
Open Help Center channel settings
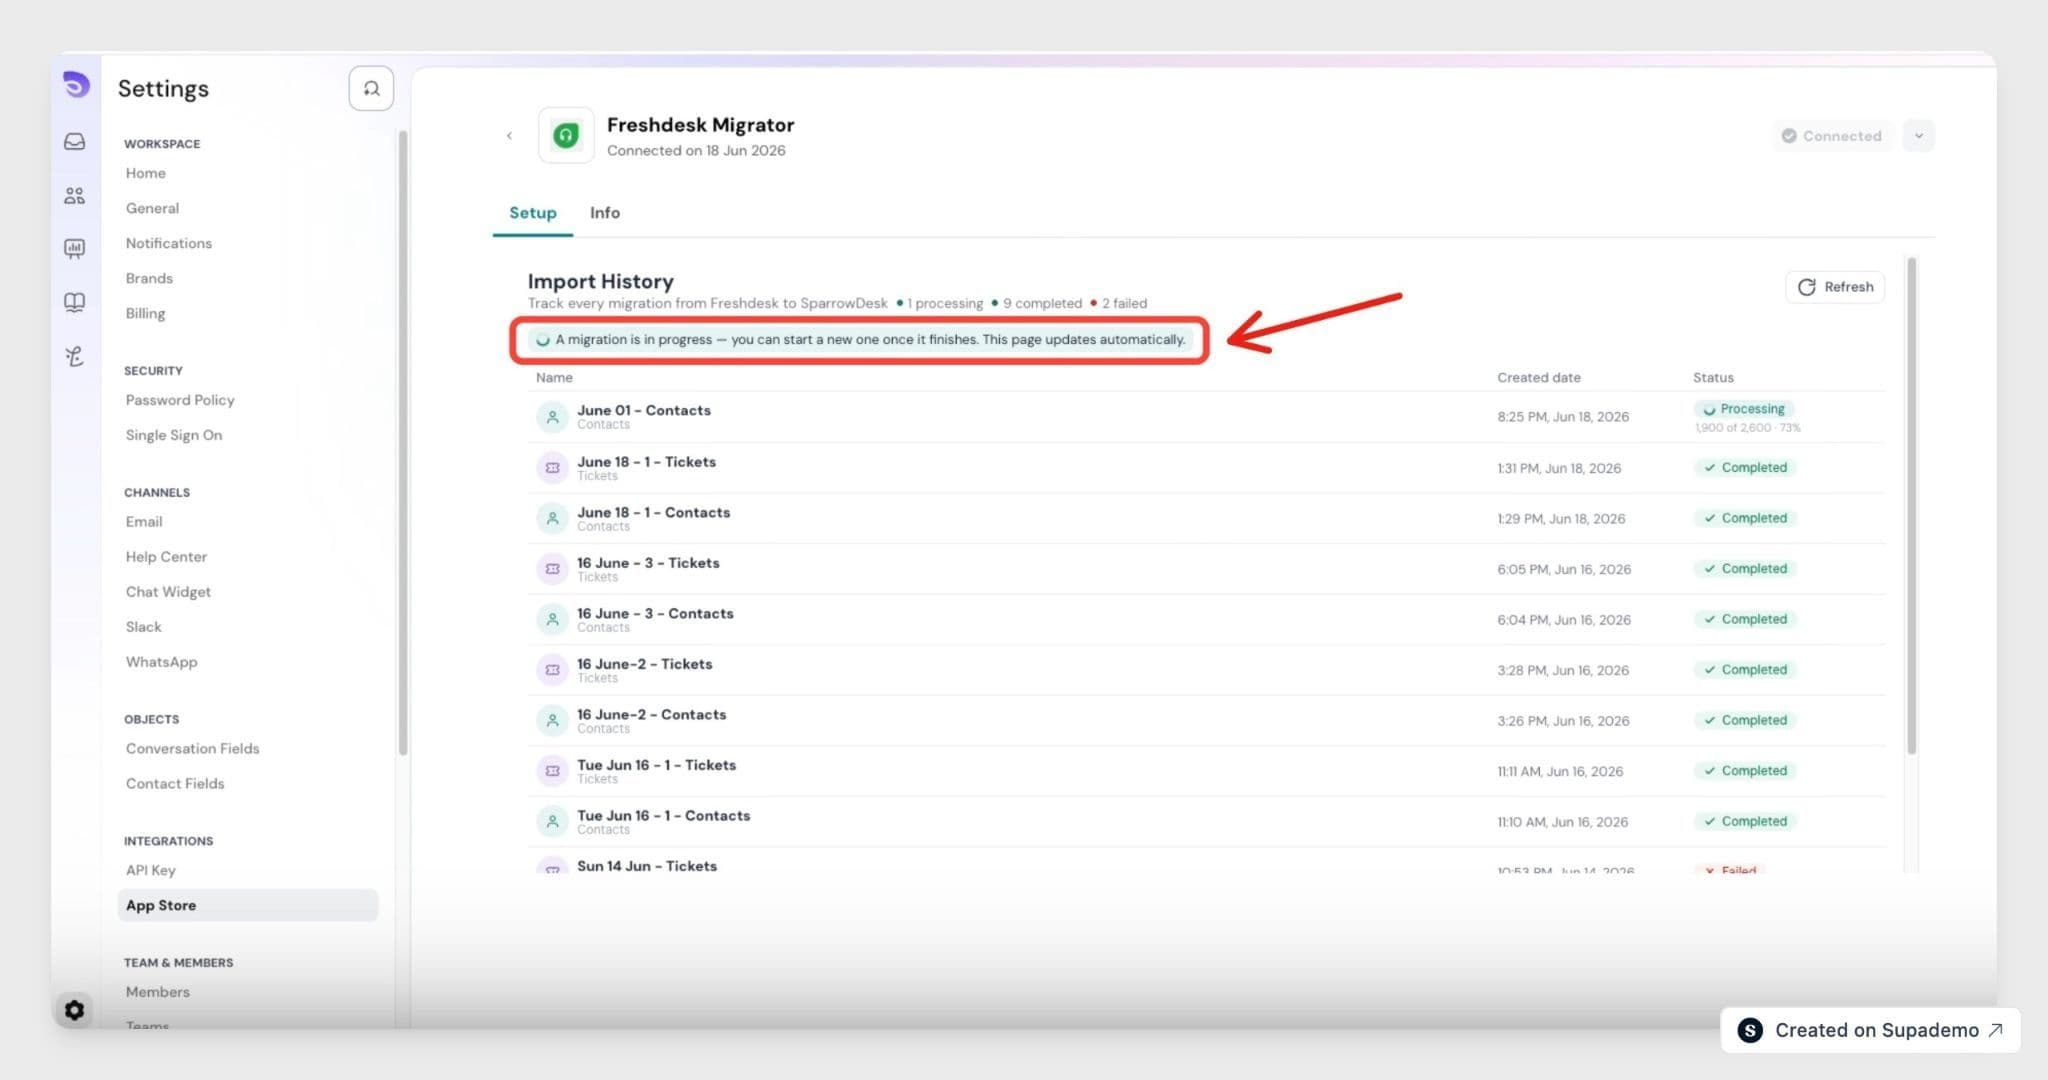point(166,557)
